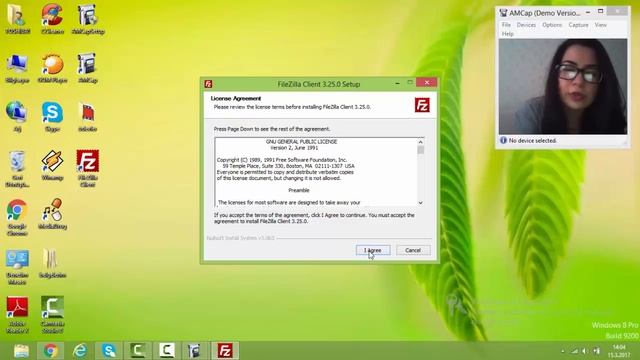Click 'No device selected' status text
The image size is (640, 360).
(x=532, y=140)
